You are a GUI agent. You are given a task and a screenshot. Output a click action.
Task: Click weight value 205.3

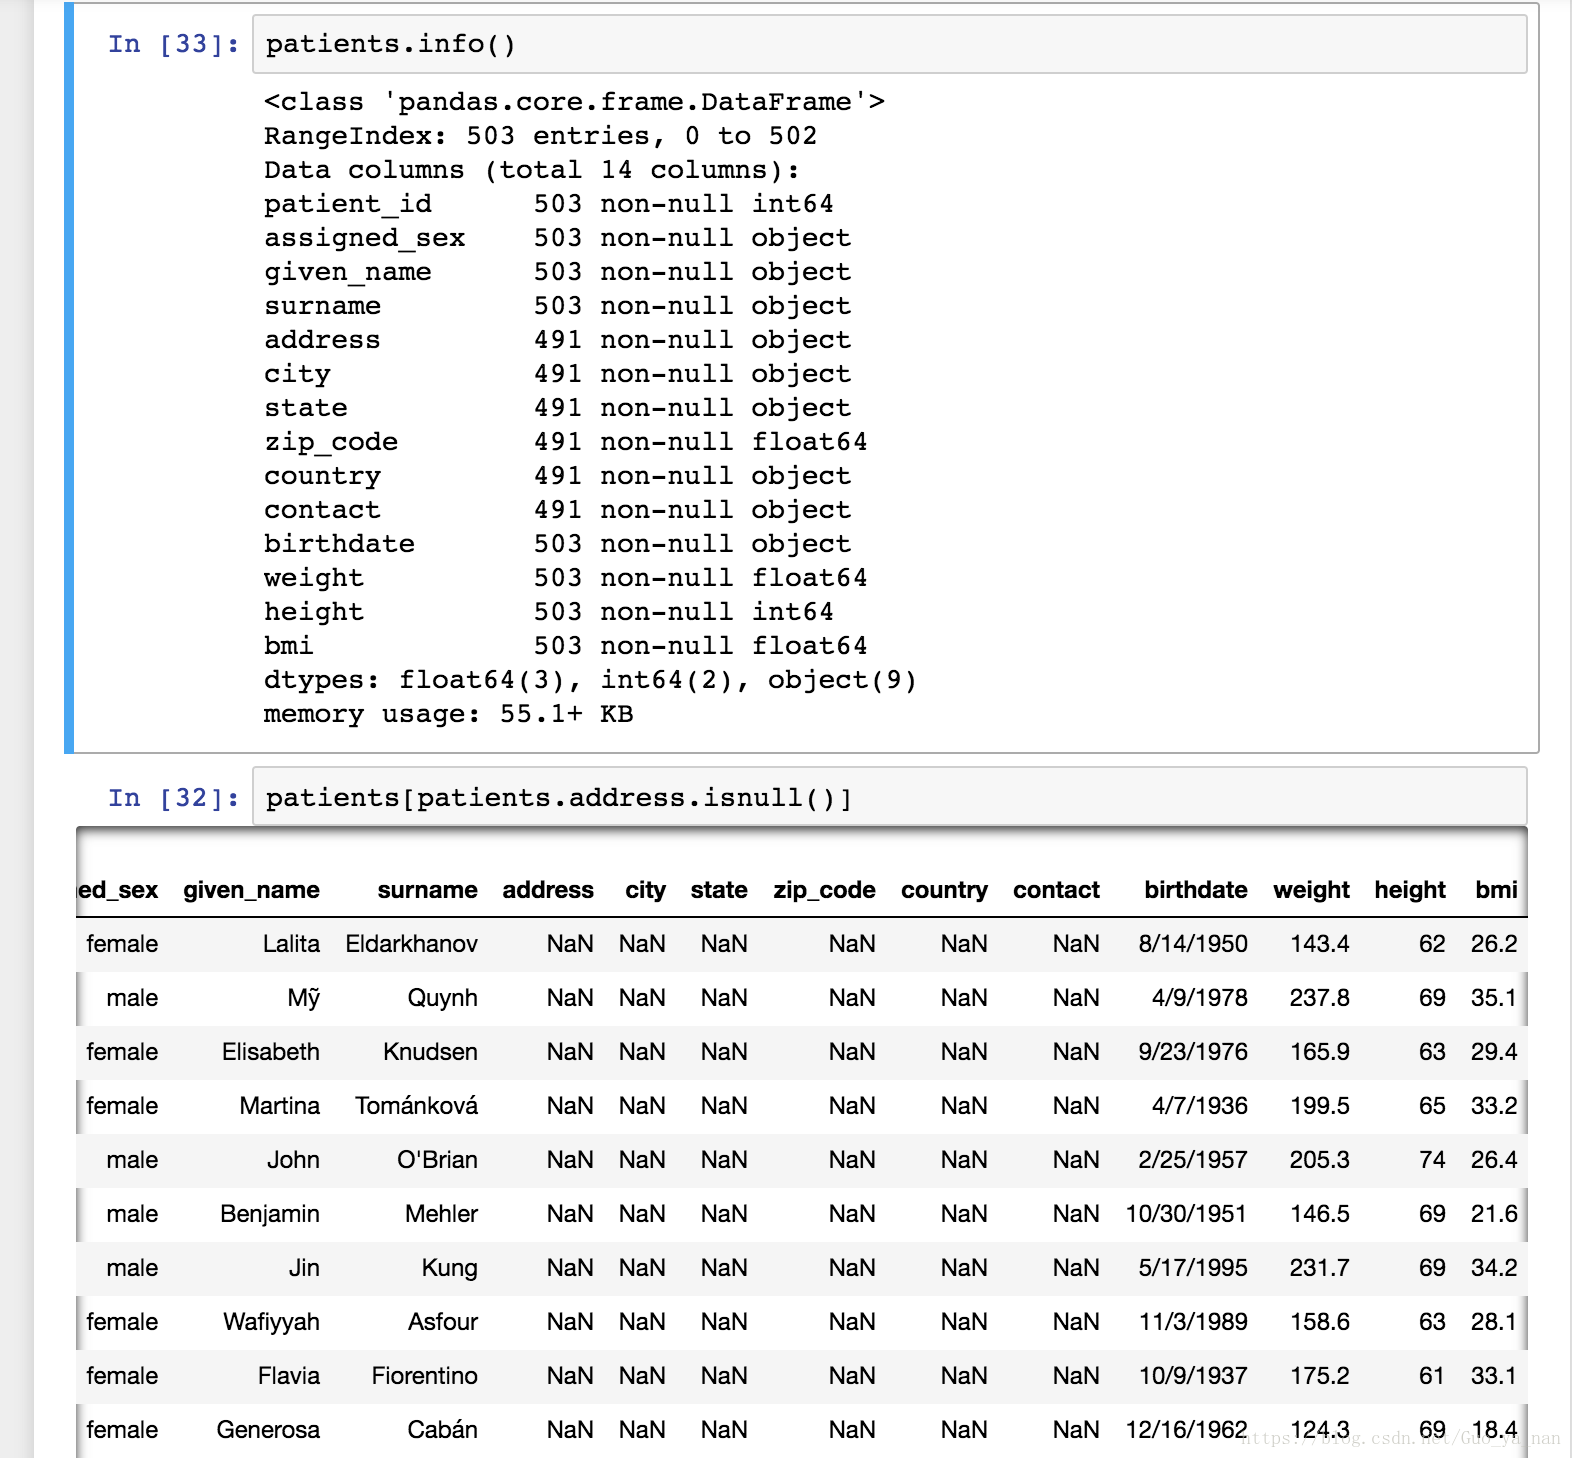1319,1160
